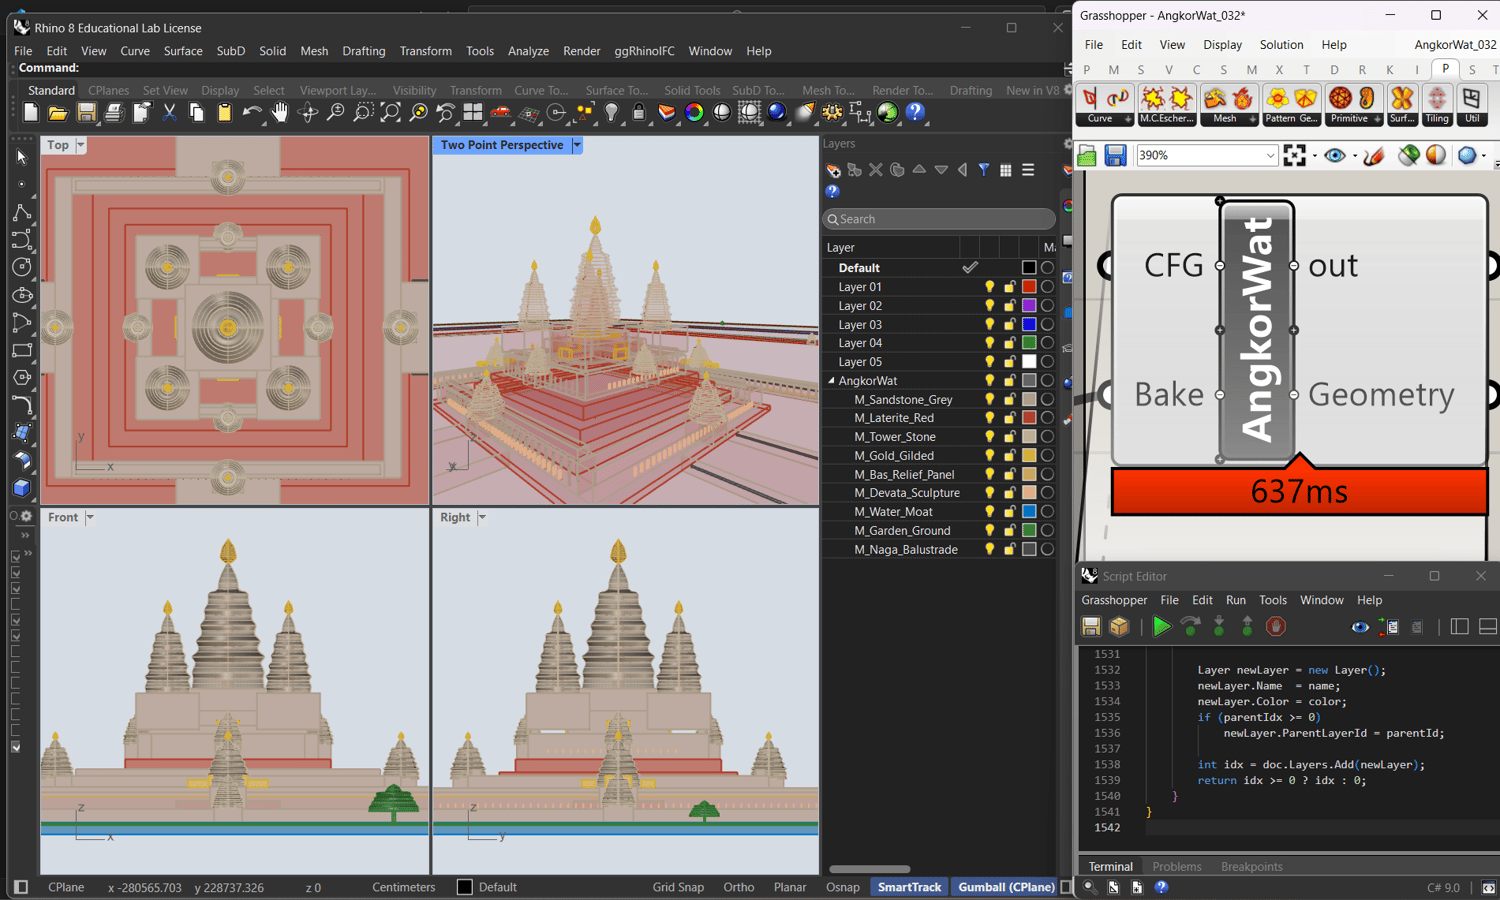Click the M_Laterite_Red layer color swatch
This screenshot has width=1500, height=900.
pos(1029,418)
